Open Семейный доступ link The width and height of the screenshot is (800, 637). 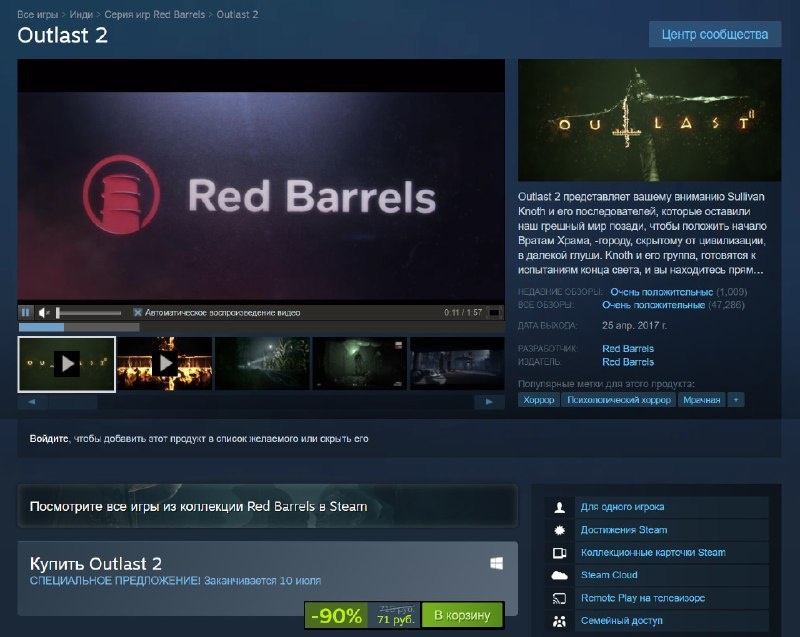[x=621, y=621]
